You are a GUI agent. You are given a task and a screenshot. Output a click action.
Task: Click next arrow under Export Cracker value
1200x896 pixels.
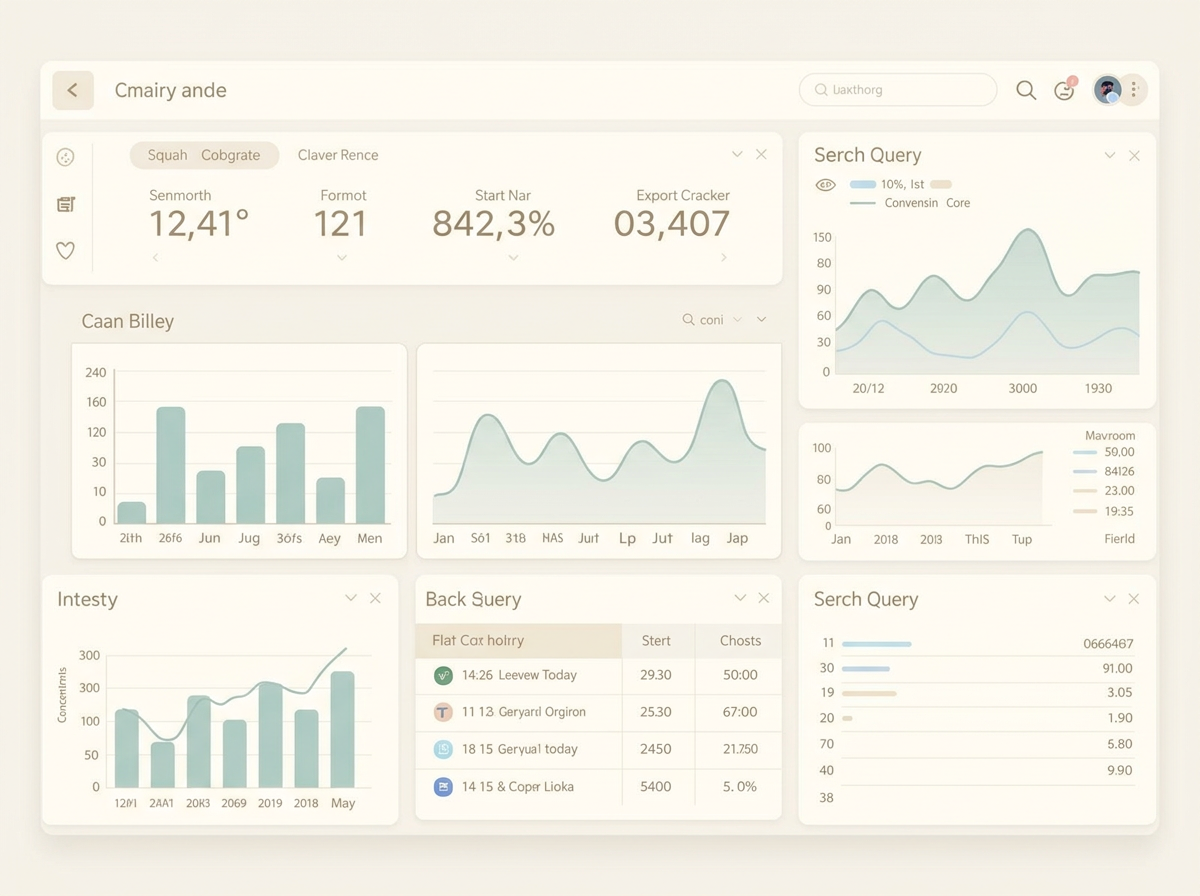(724, 258)
